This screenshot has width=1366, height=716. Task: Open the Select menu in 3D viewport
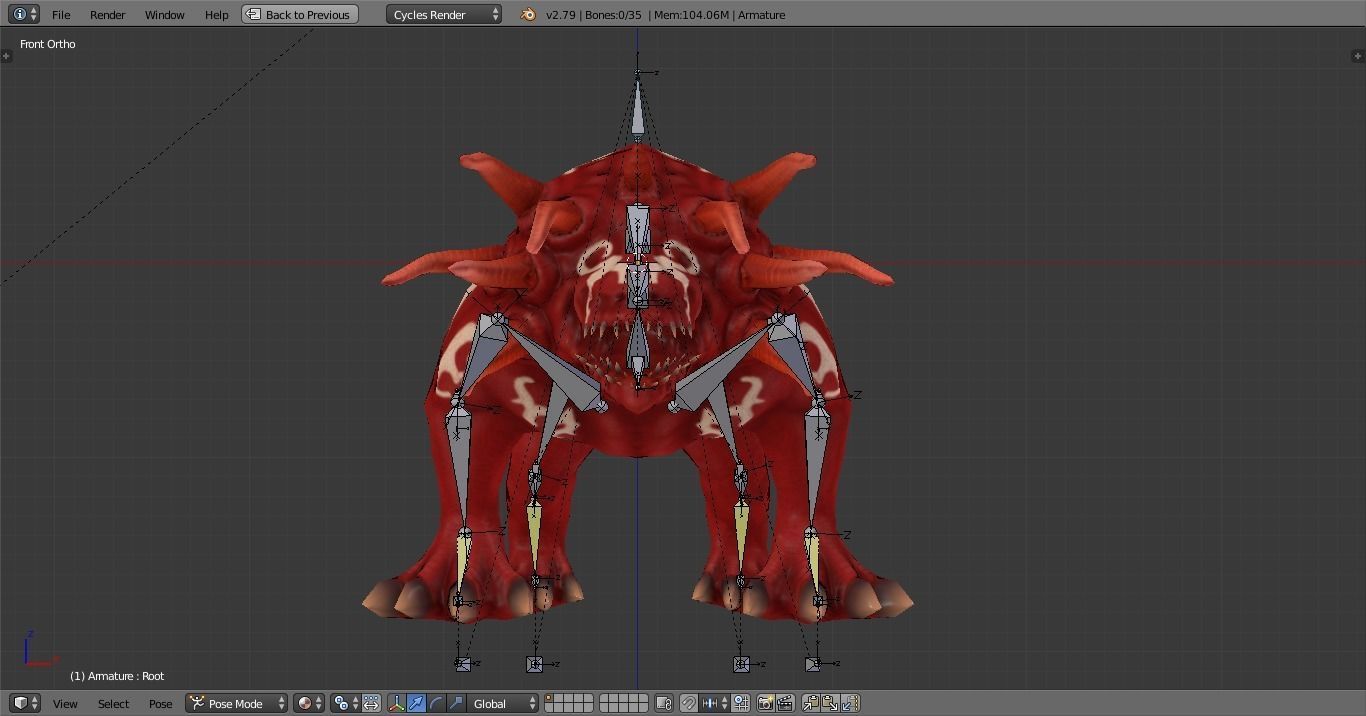coord(113,704)
